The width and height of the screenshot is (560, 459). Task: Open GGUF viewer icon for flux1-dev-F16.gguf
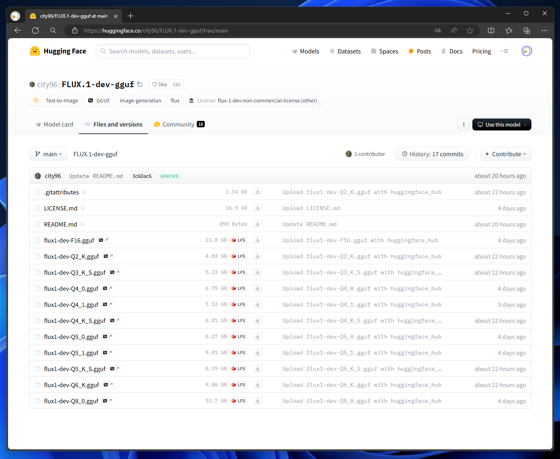click(104, 240)
